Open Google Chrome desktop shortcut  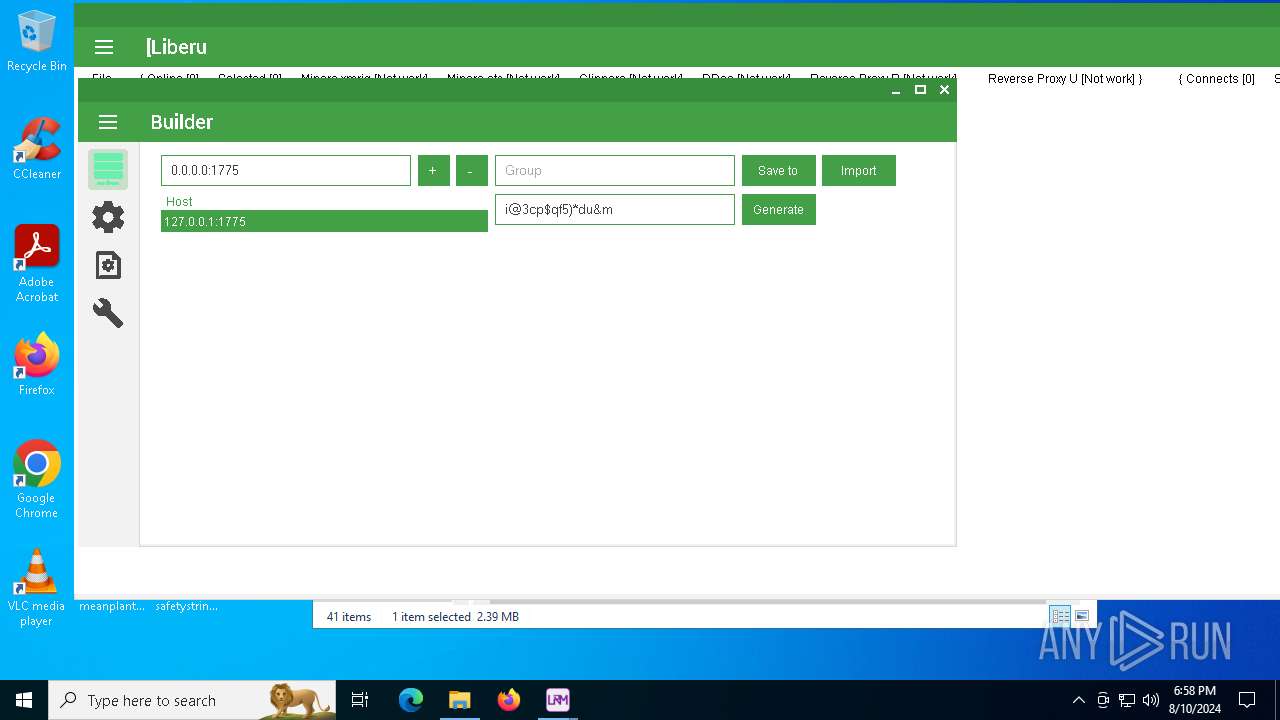[x=37, y=480]
